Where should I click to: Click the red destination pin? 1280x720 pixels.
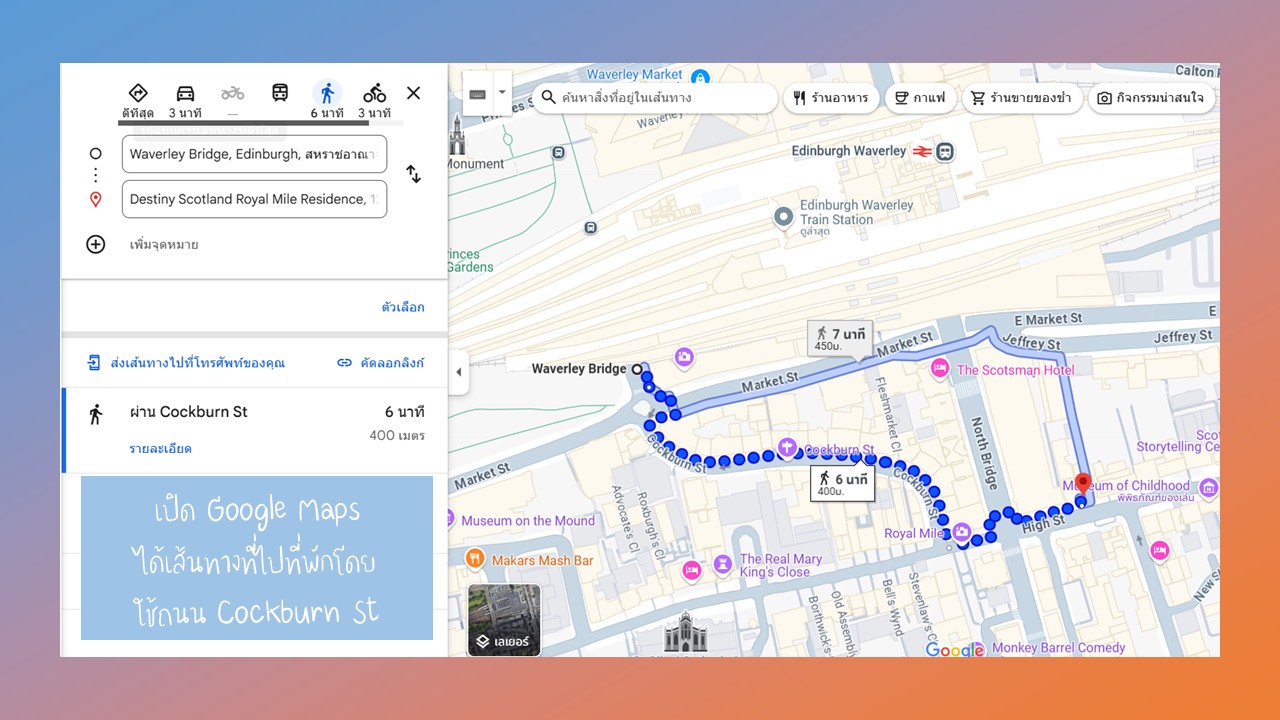click(1082, 483)
